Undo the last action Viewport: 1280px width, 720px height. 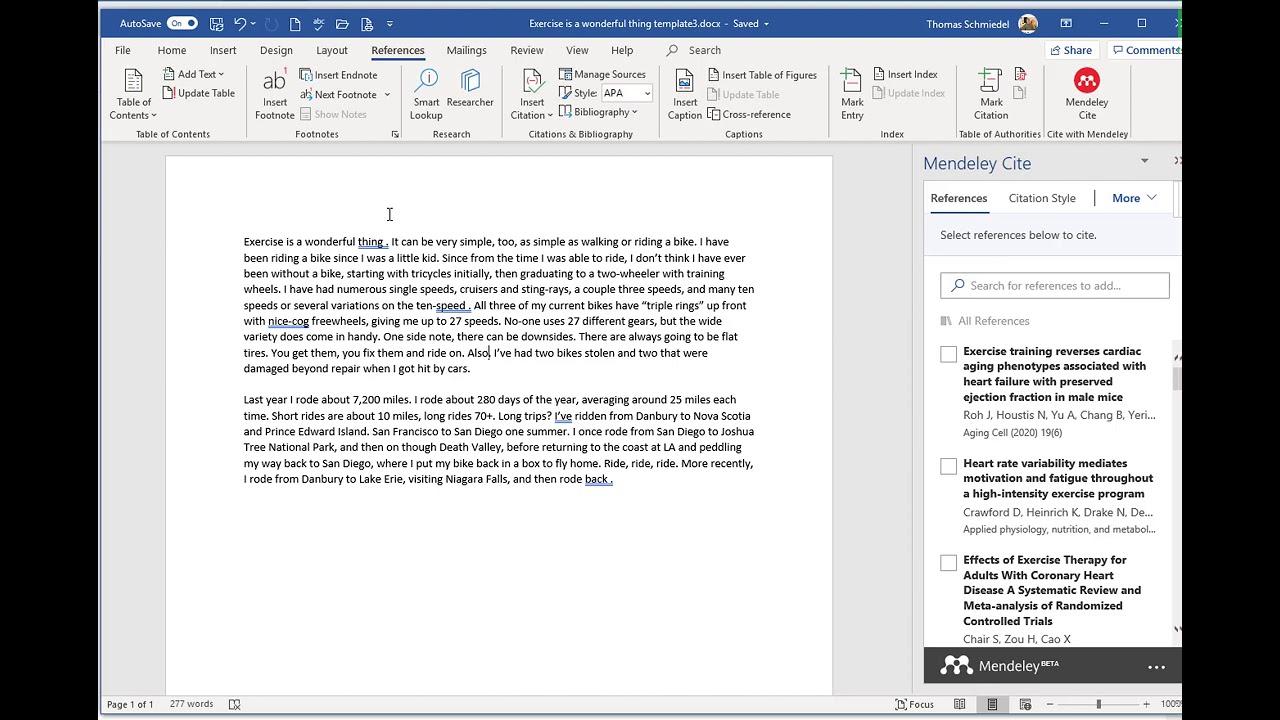[x=240, y=23]
